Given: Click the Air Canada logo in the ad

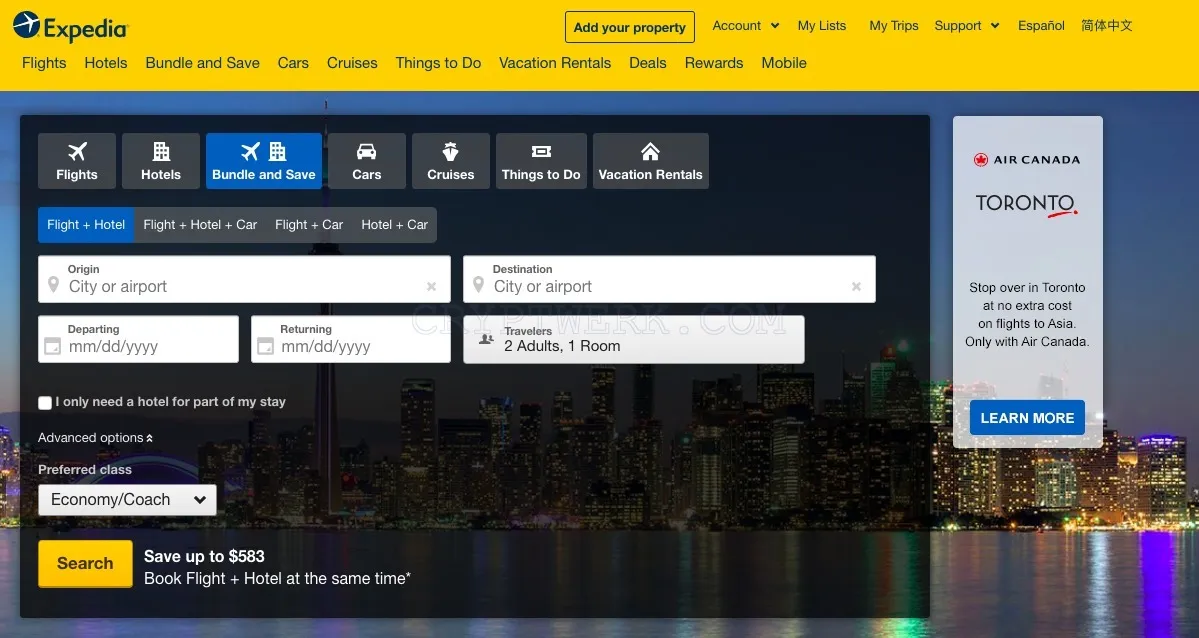Looking at the screenshot, I should point(1027,160).
